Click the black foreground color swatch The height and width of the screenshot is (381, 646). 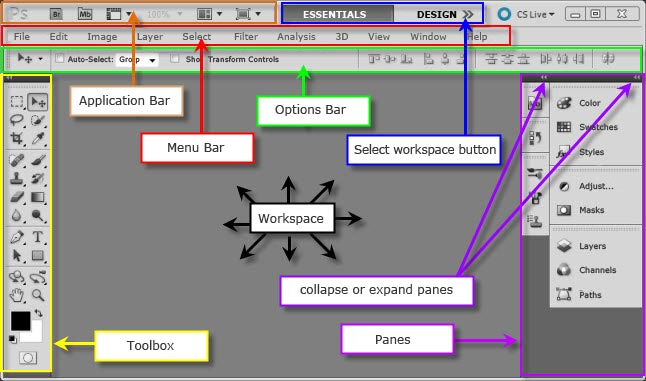point(21,321)
